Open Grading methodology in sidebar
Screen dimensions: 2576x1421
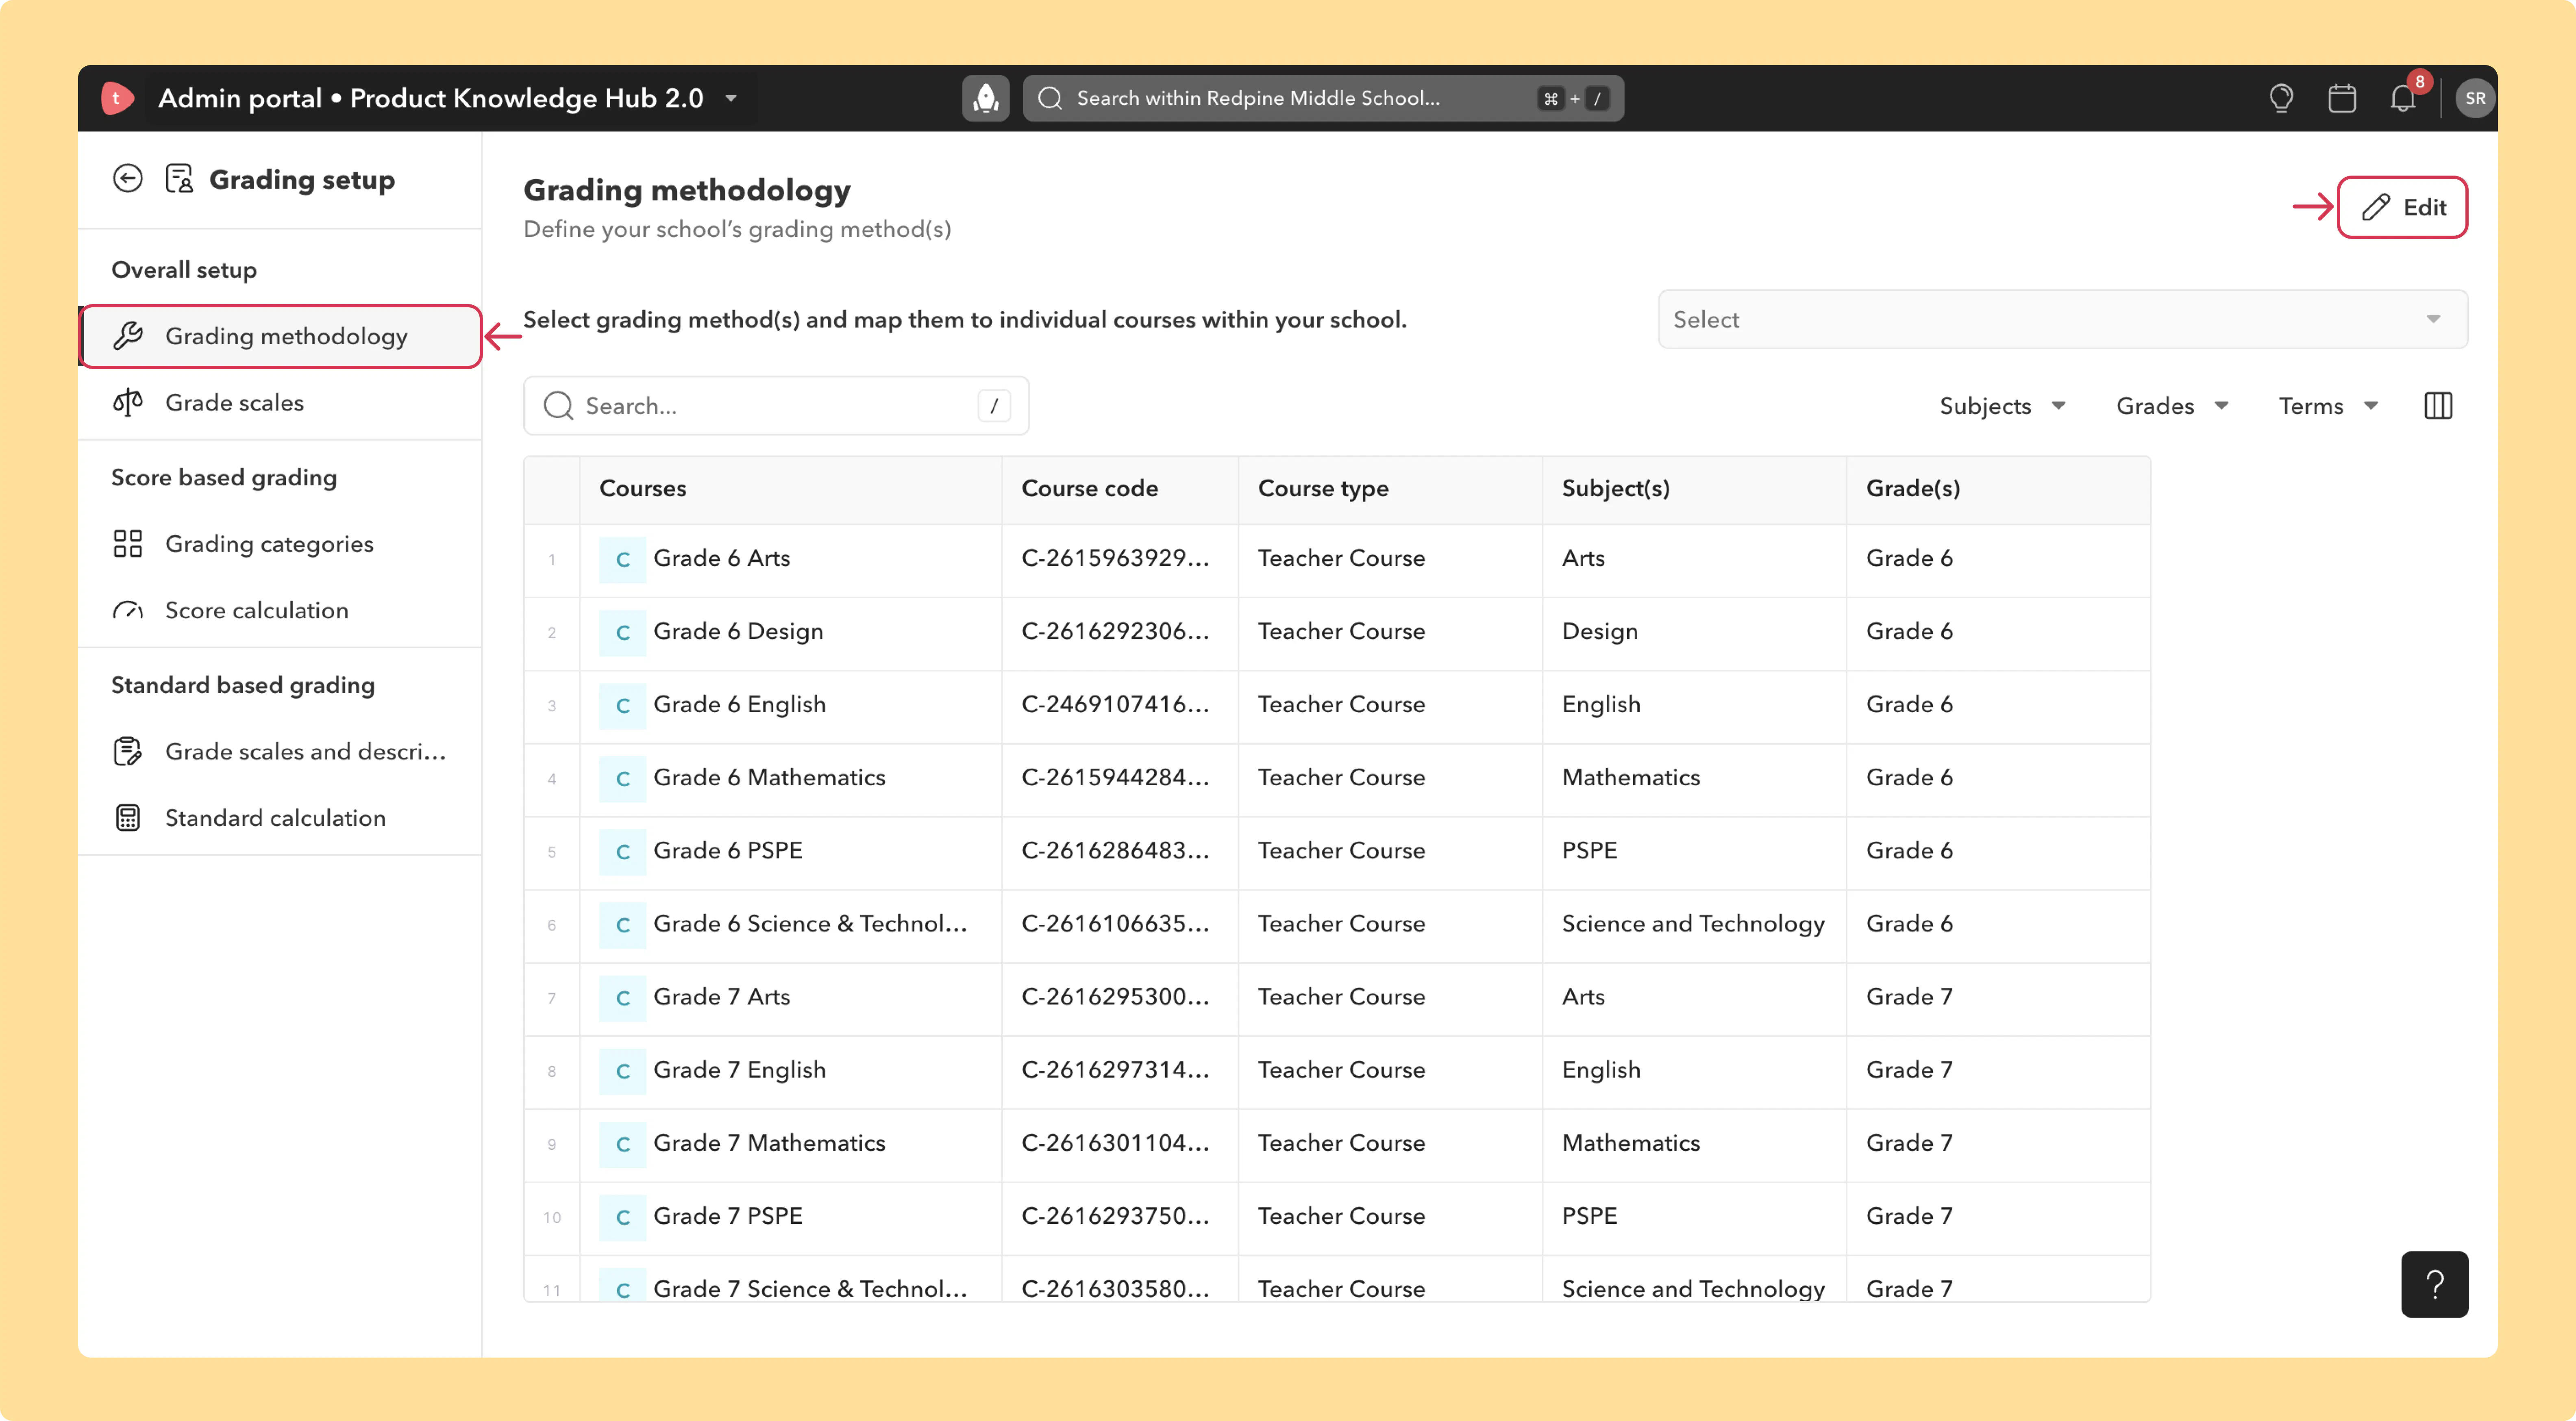[x=281, y=336]
